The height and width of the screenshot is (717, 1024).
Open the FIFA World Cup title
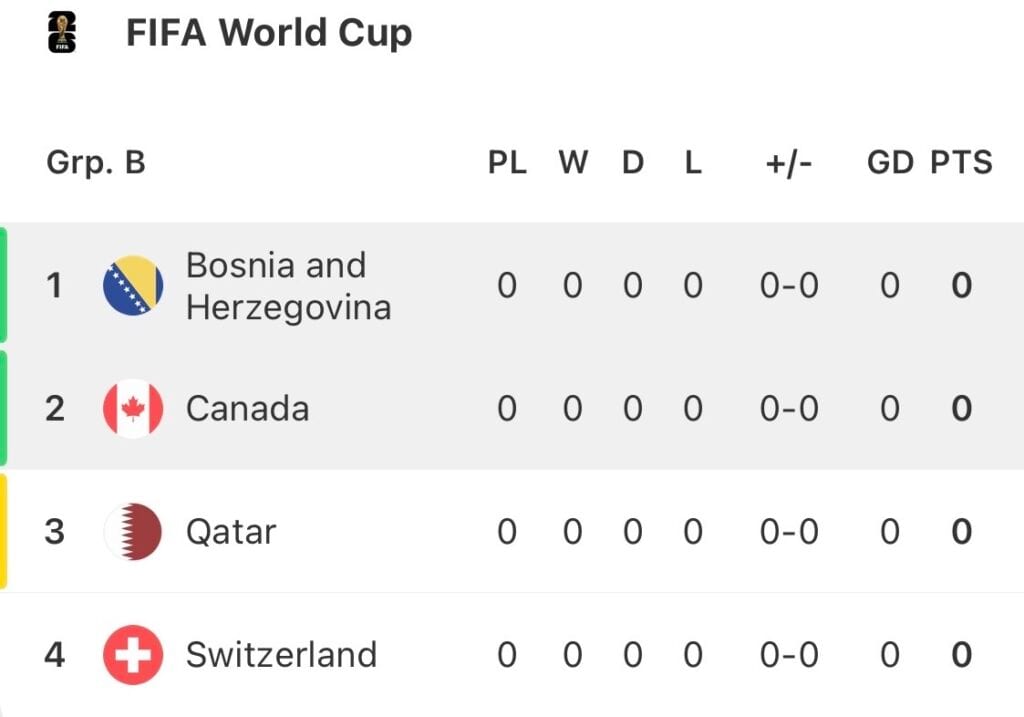pyautogui.click(x=269, y=33)
